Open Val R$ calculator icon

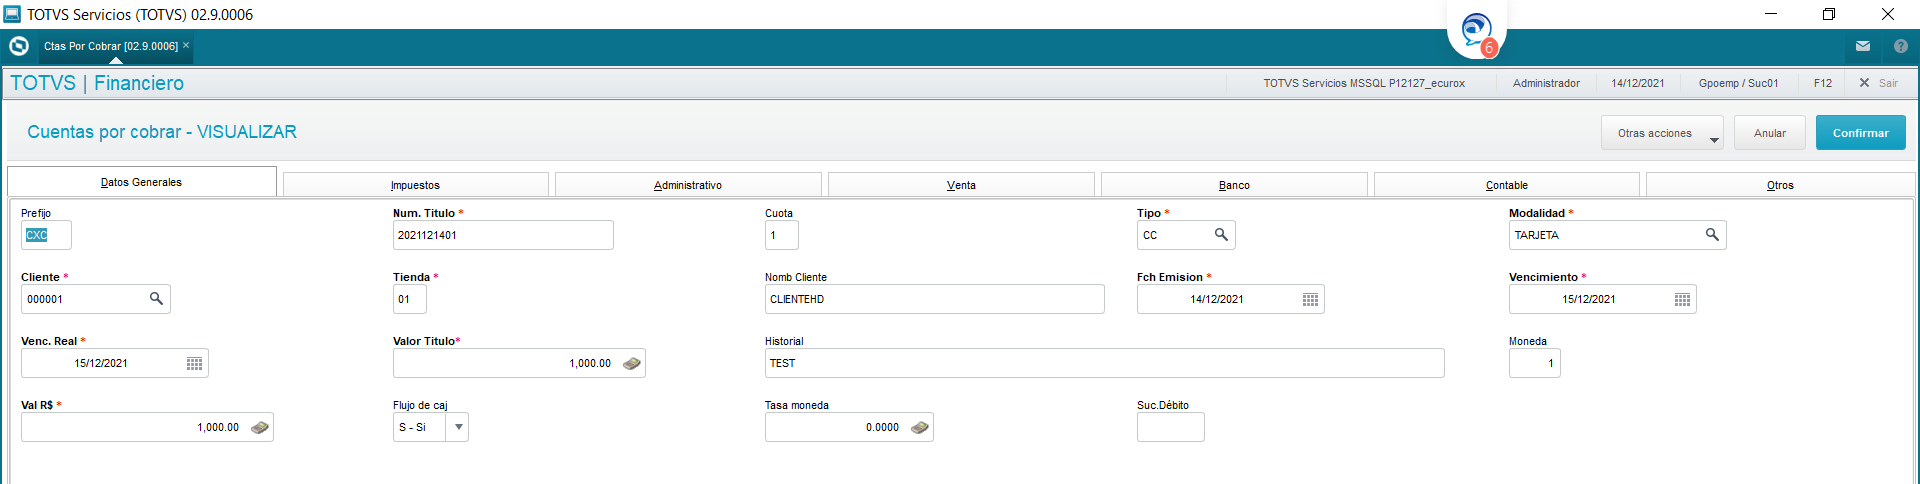[x=260, y=427]
